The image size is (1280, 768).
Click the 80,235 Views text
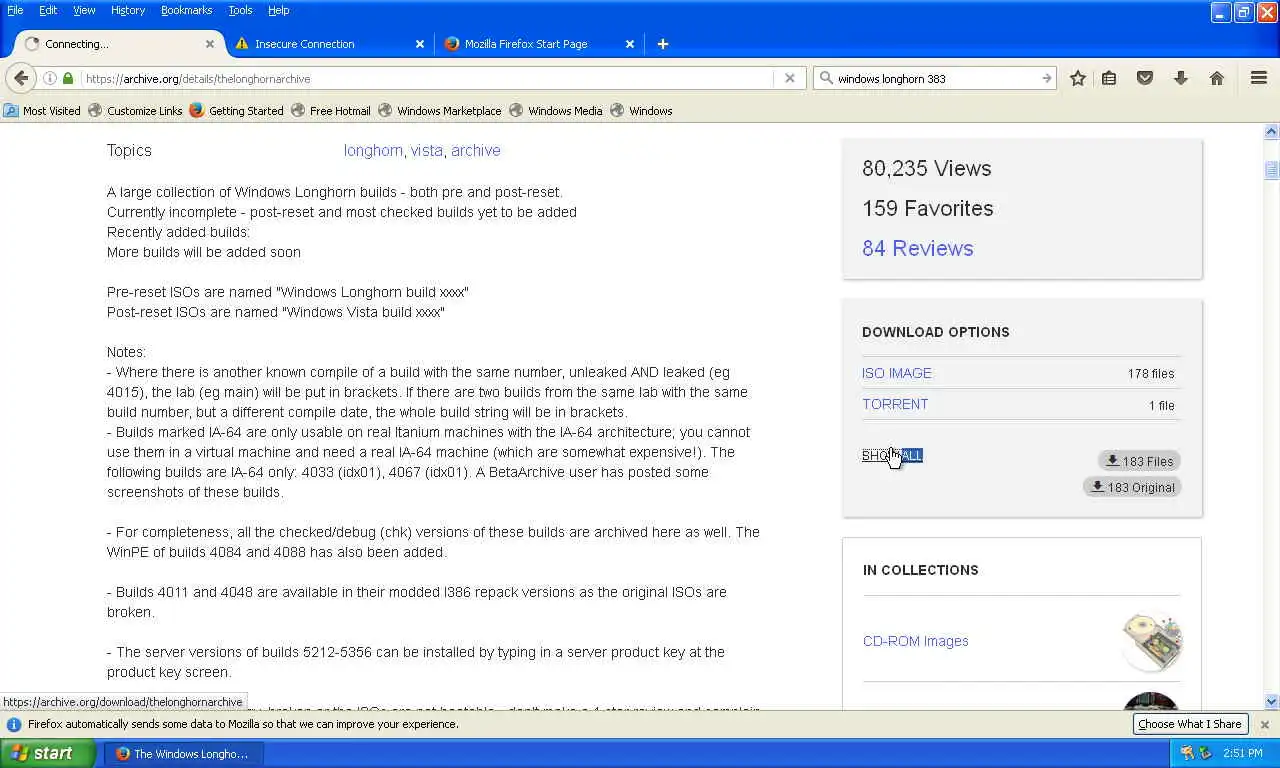[926, 168]
